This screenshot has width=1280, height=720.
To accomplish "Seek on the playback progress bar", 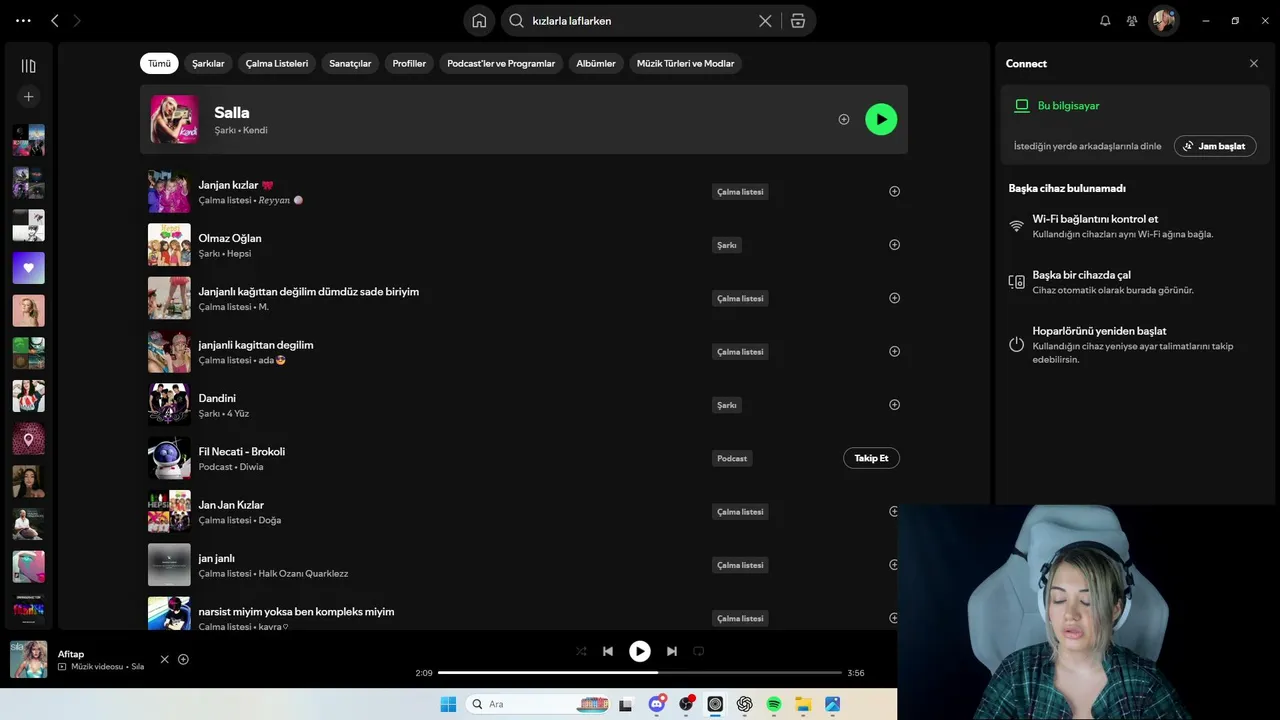I will (640, 673).
